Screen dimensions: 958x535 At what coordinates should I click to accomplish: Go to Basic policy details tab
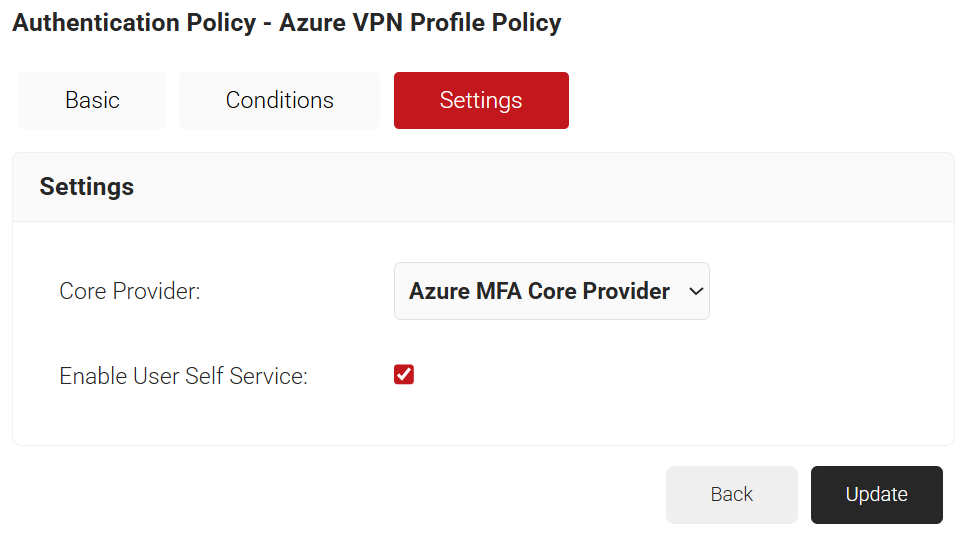click(92, 100)
